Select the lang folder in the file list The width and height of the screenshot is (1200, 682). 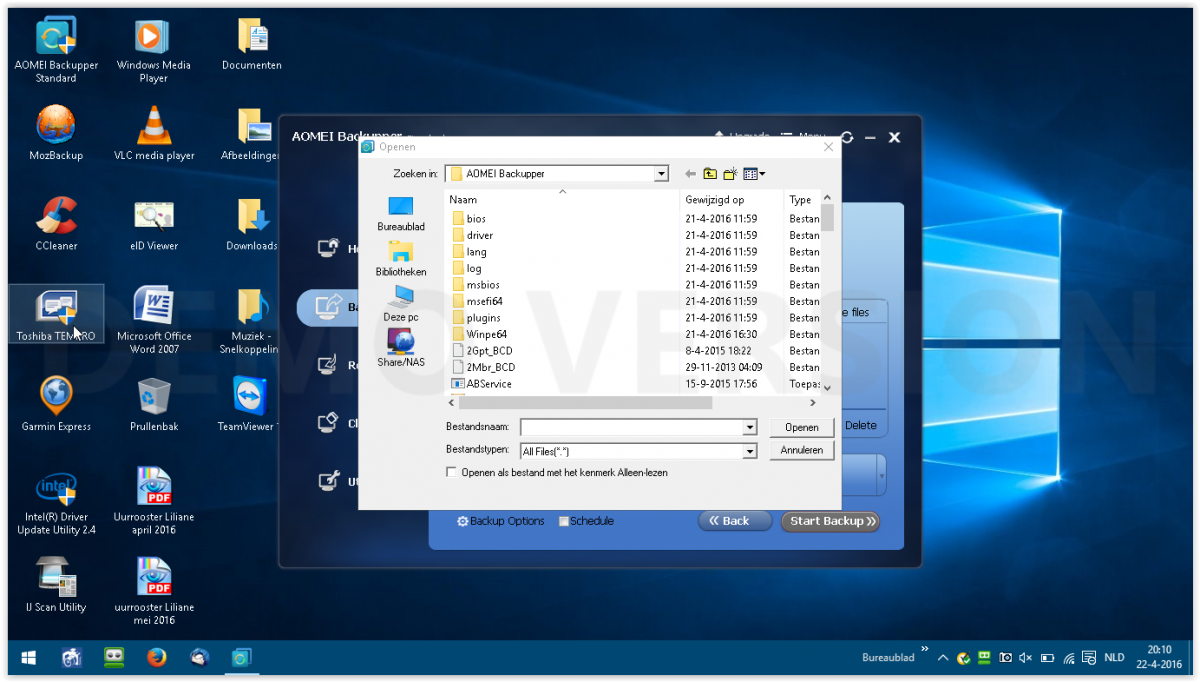point(476,252)
